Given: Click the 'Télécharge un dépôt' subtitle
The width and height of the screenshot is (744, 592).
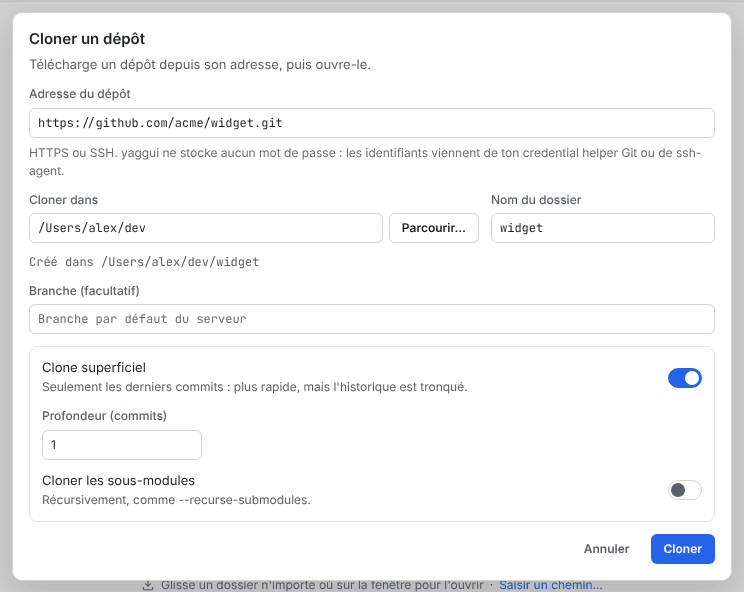Looking at the screenshot, I should [200, 65].
